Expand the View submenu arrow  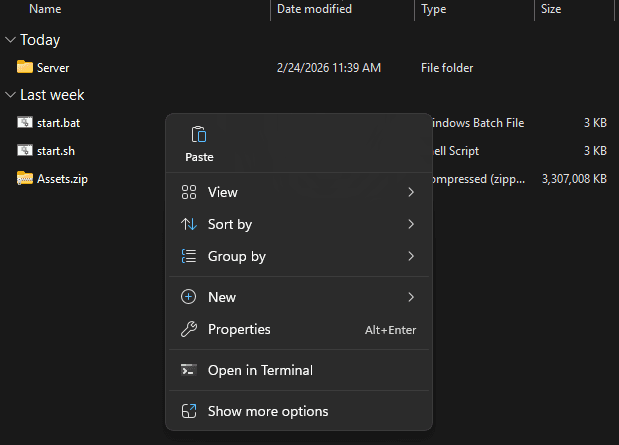[411, 192]
